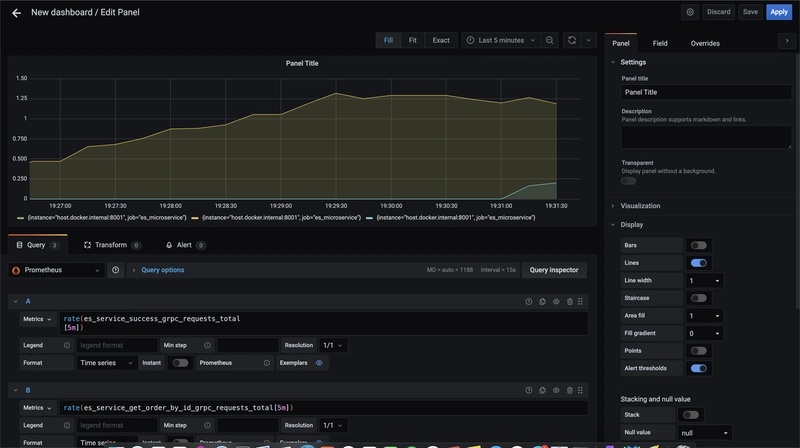
Task: Switch to the Panel tab
Action: (620, 43)
